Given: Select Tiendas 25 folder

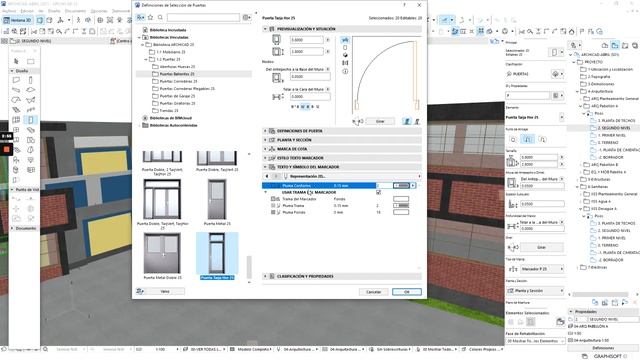Looking at the screenshot, I should pos(169,111).
